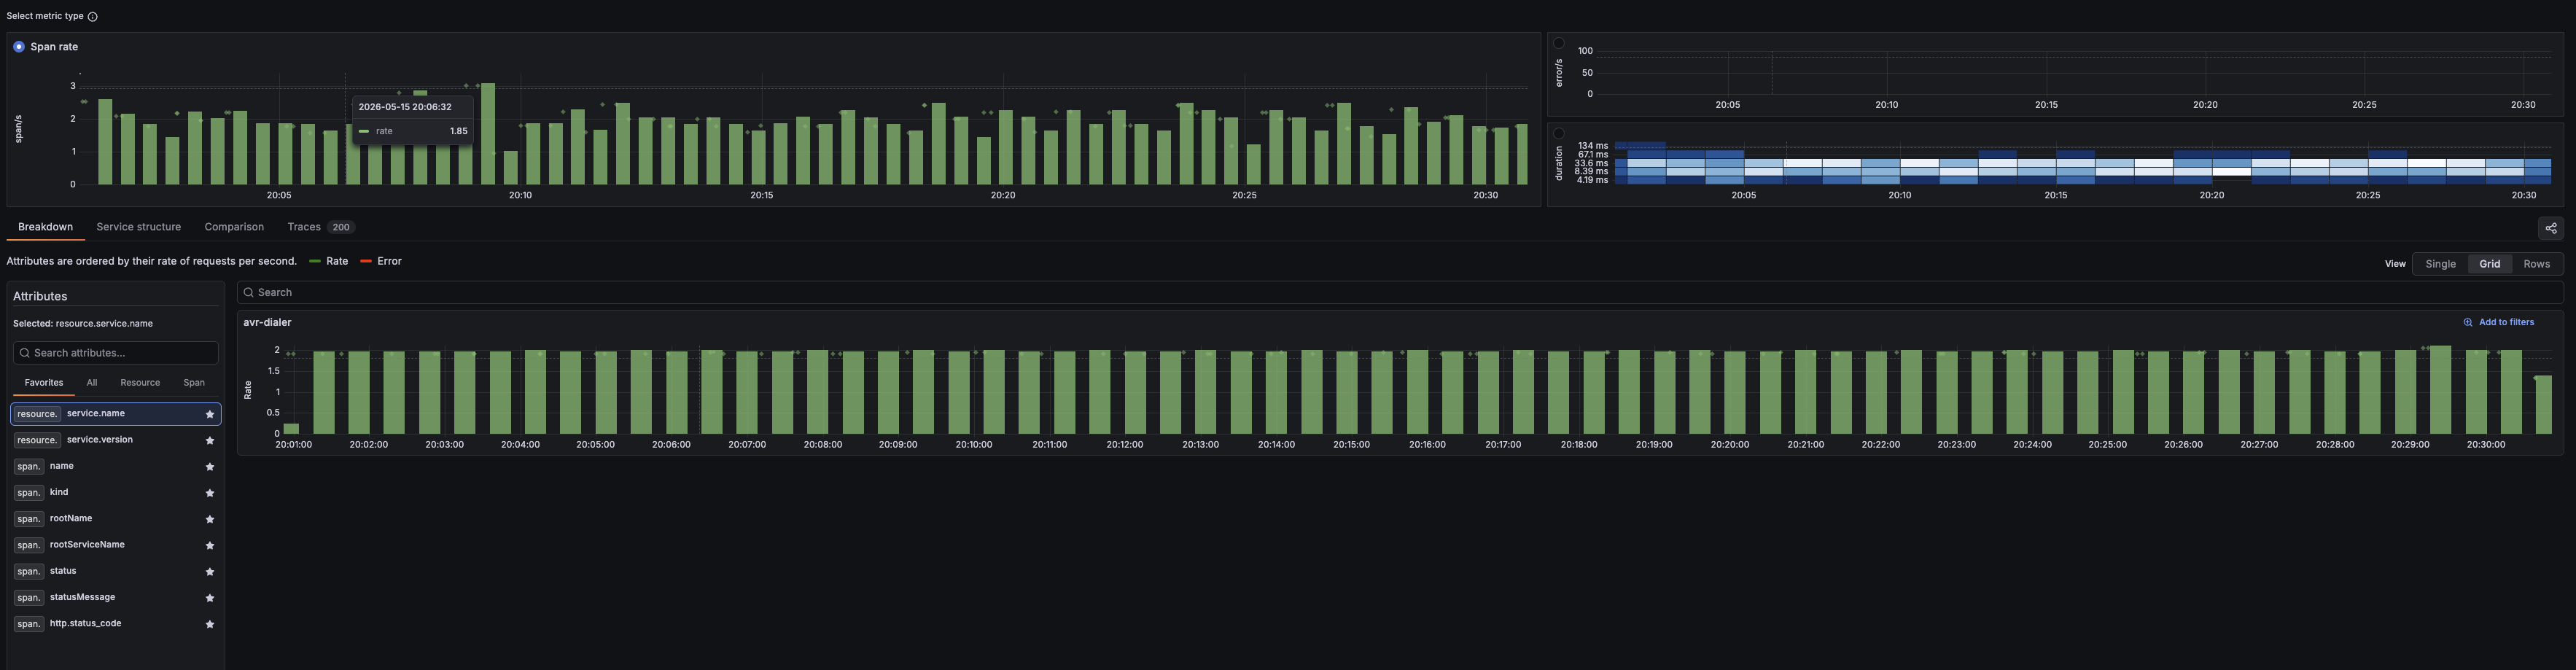Click the 134 ms duration axis label
This screenshot has width=2576, height=670.
coord(1593,146)
